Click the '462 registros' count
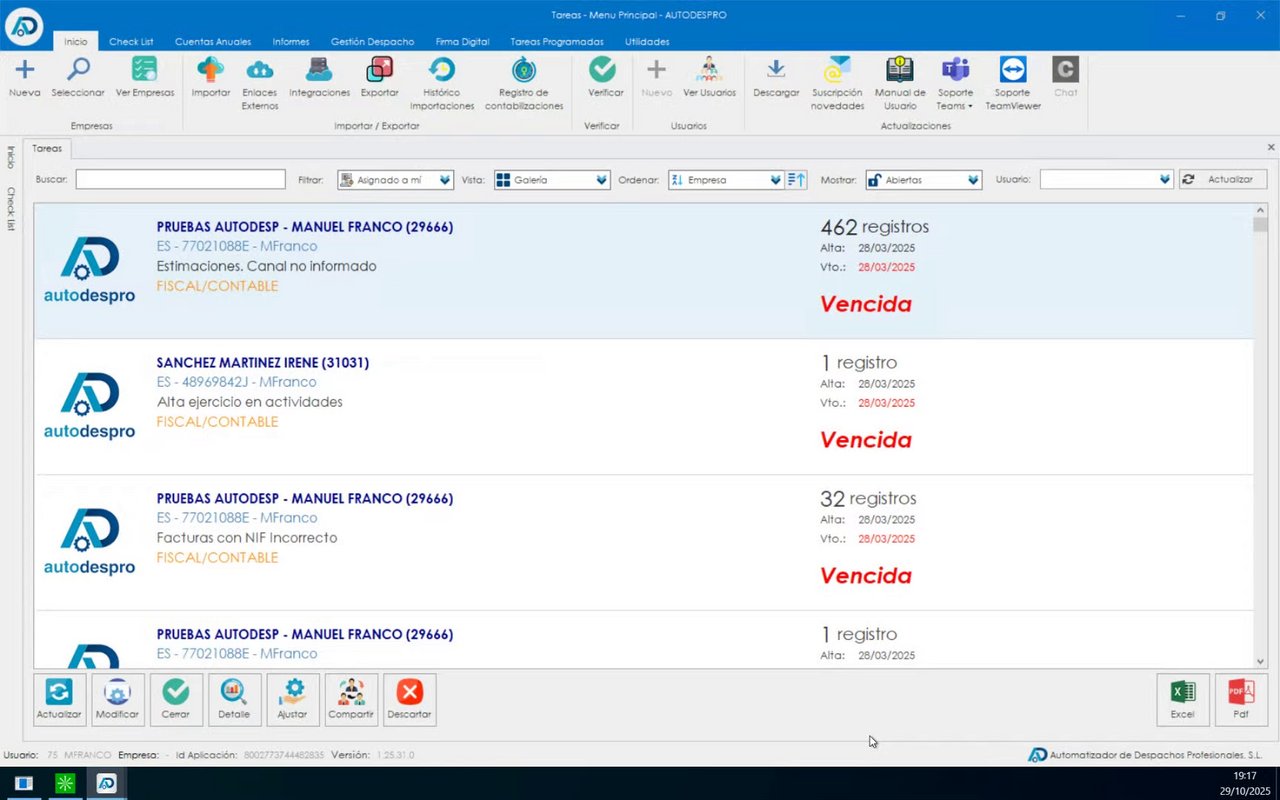Viewport: 1280px width, 800px height. 875,227
